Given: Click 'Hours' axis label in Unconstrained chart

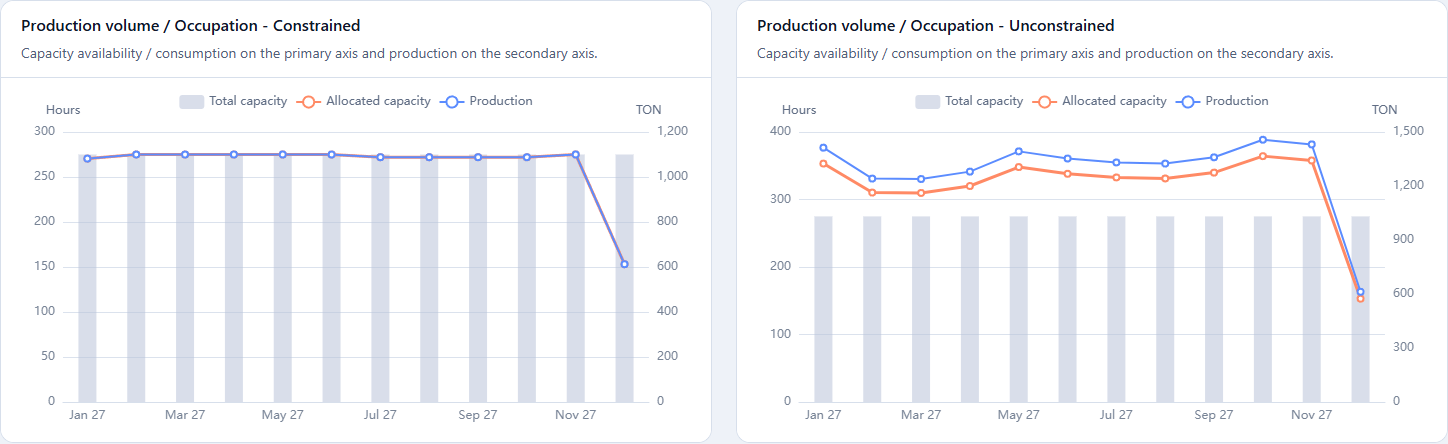Looking at the screenshot, I should 799,110.
